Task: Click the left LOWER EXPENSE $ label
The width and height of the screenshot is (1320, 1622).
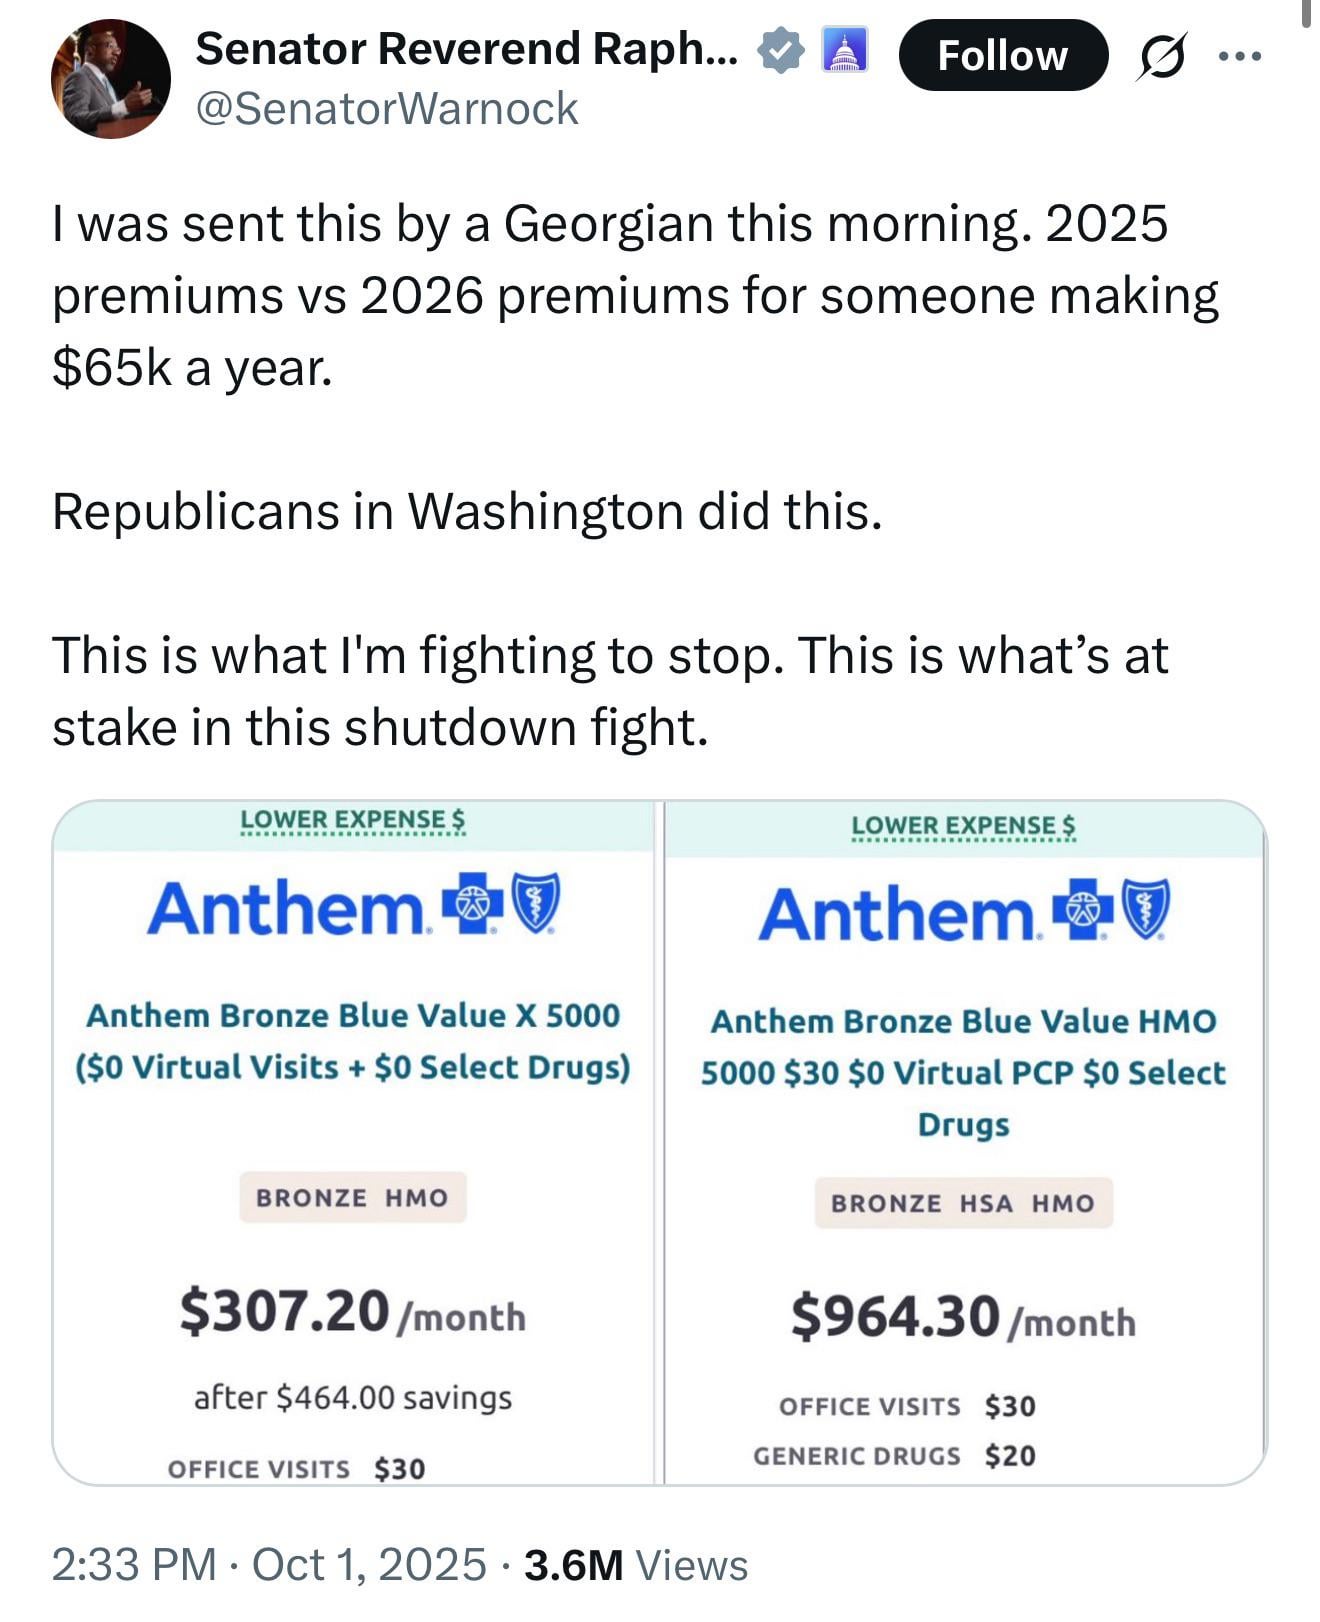Action: 353,820
